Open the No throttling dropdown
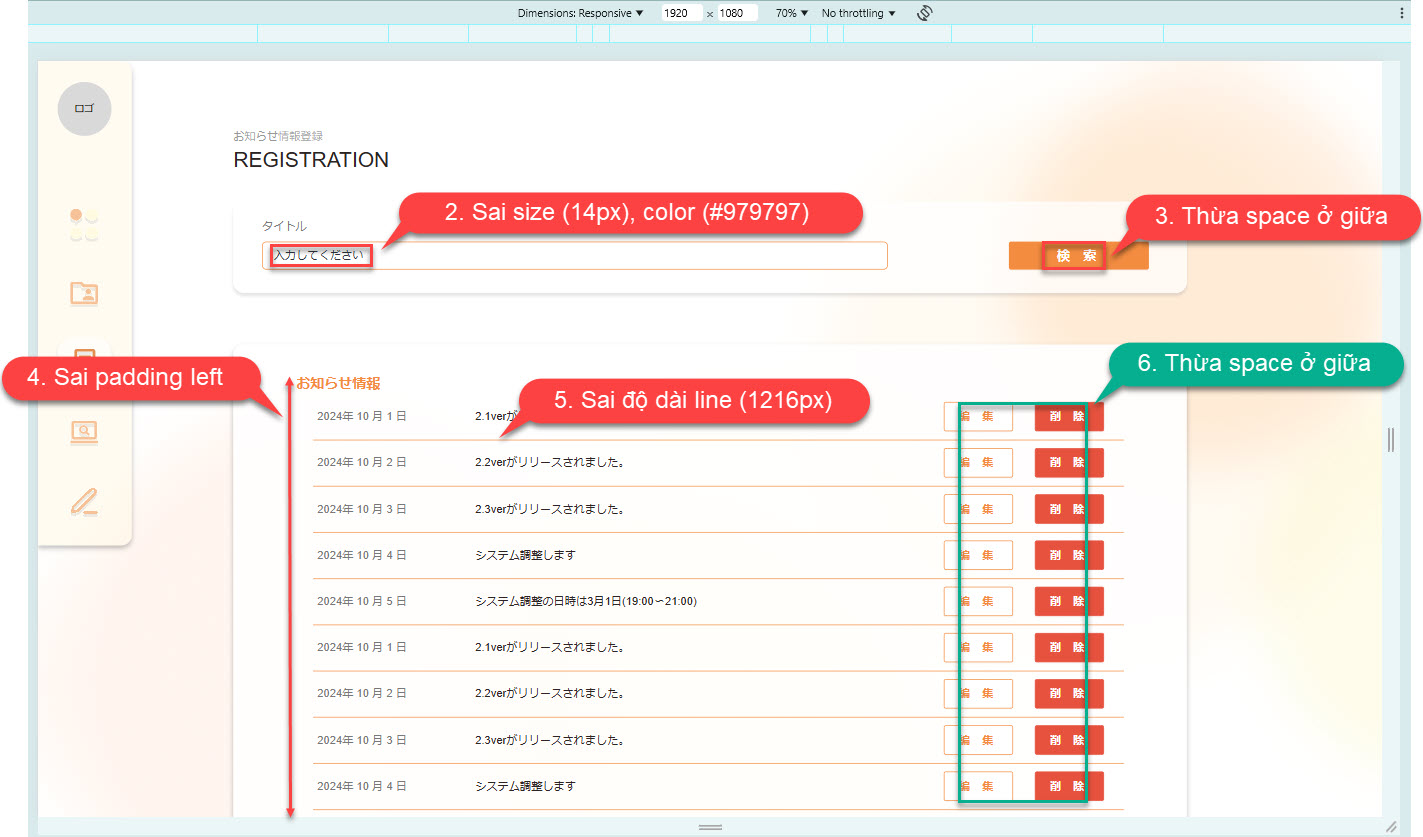The width and height of the screenshot is (1423, 837). click(x=858, y=13)
